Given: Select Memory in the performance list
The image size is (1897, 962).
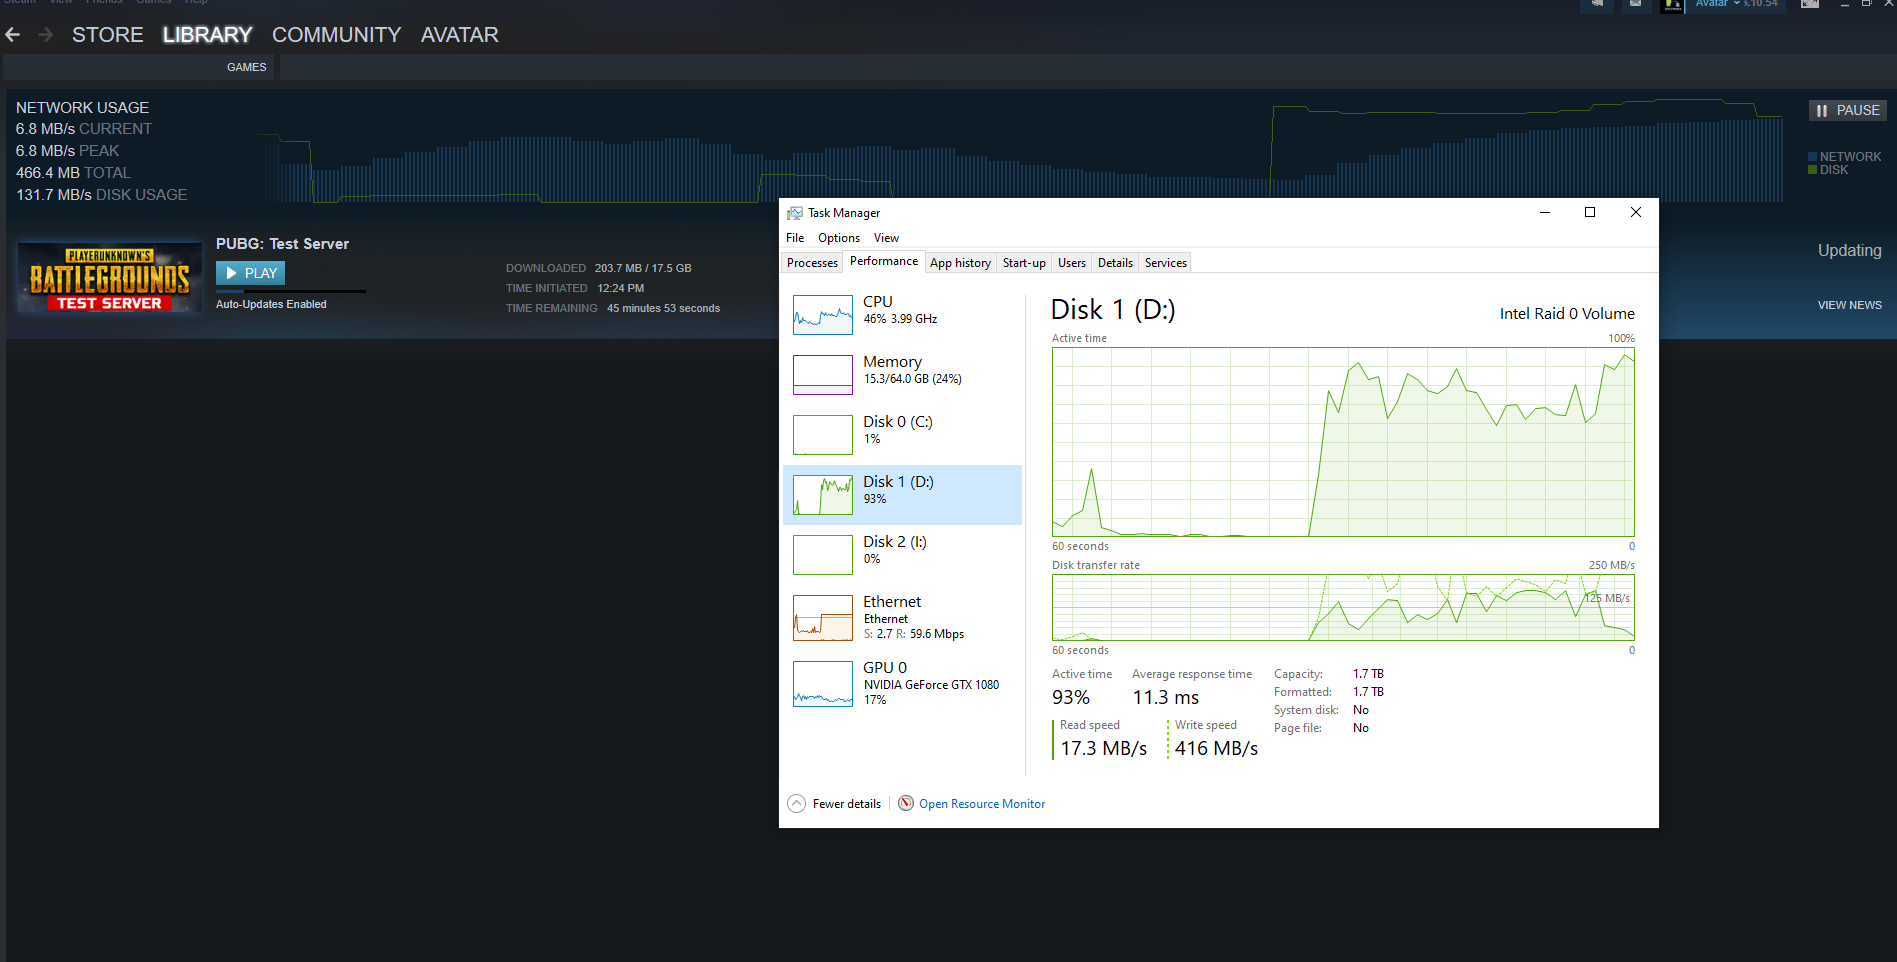Looking at the screenshot, I should (x=902, y=375).
